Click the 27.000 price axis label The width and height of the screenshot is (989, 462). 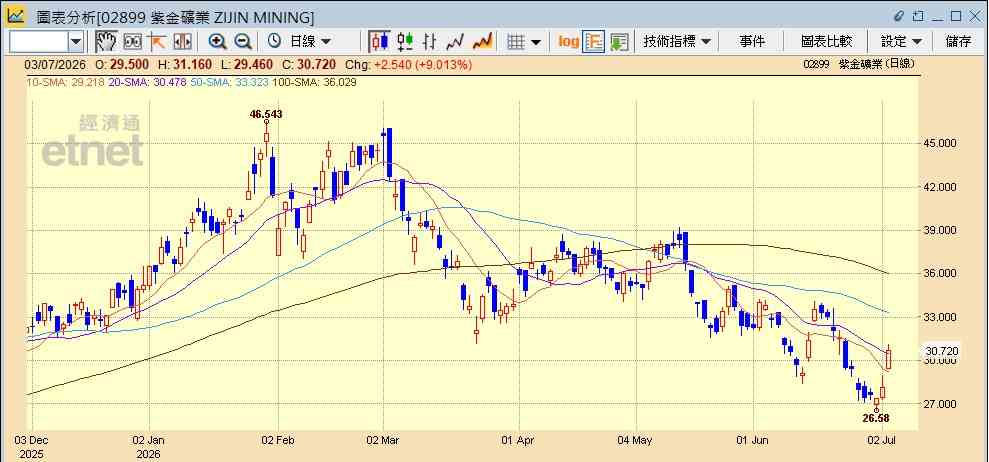coord(939,404)
